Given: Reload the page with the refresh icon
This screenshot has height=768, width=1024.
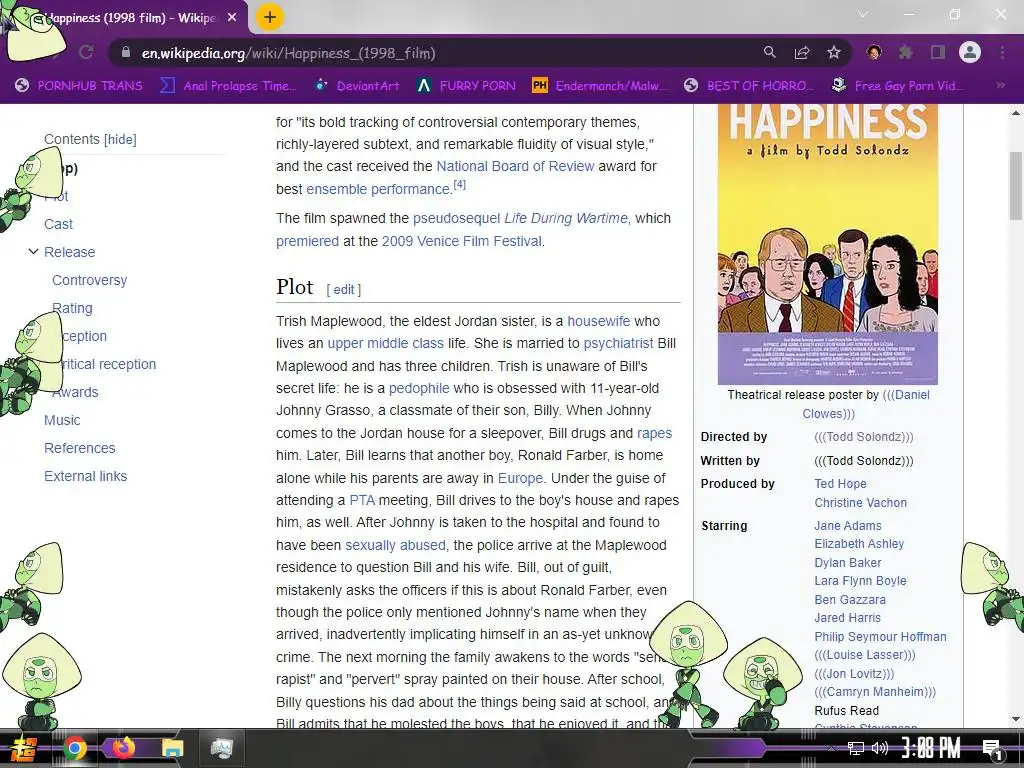Looking at the screenshot, I should point(86,52).
